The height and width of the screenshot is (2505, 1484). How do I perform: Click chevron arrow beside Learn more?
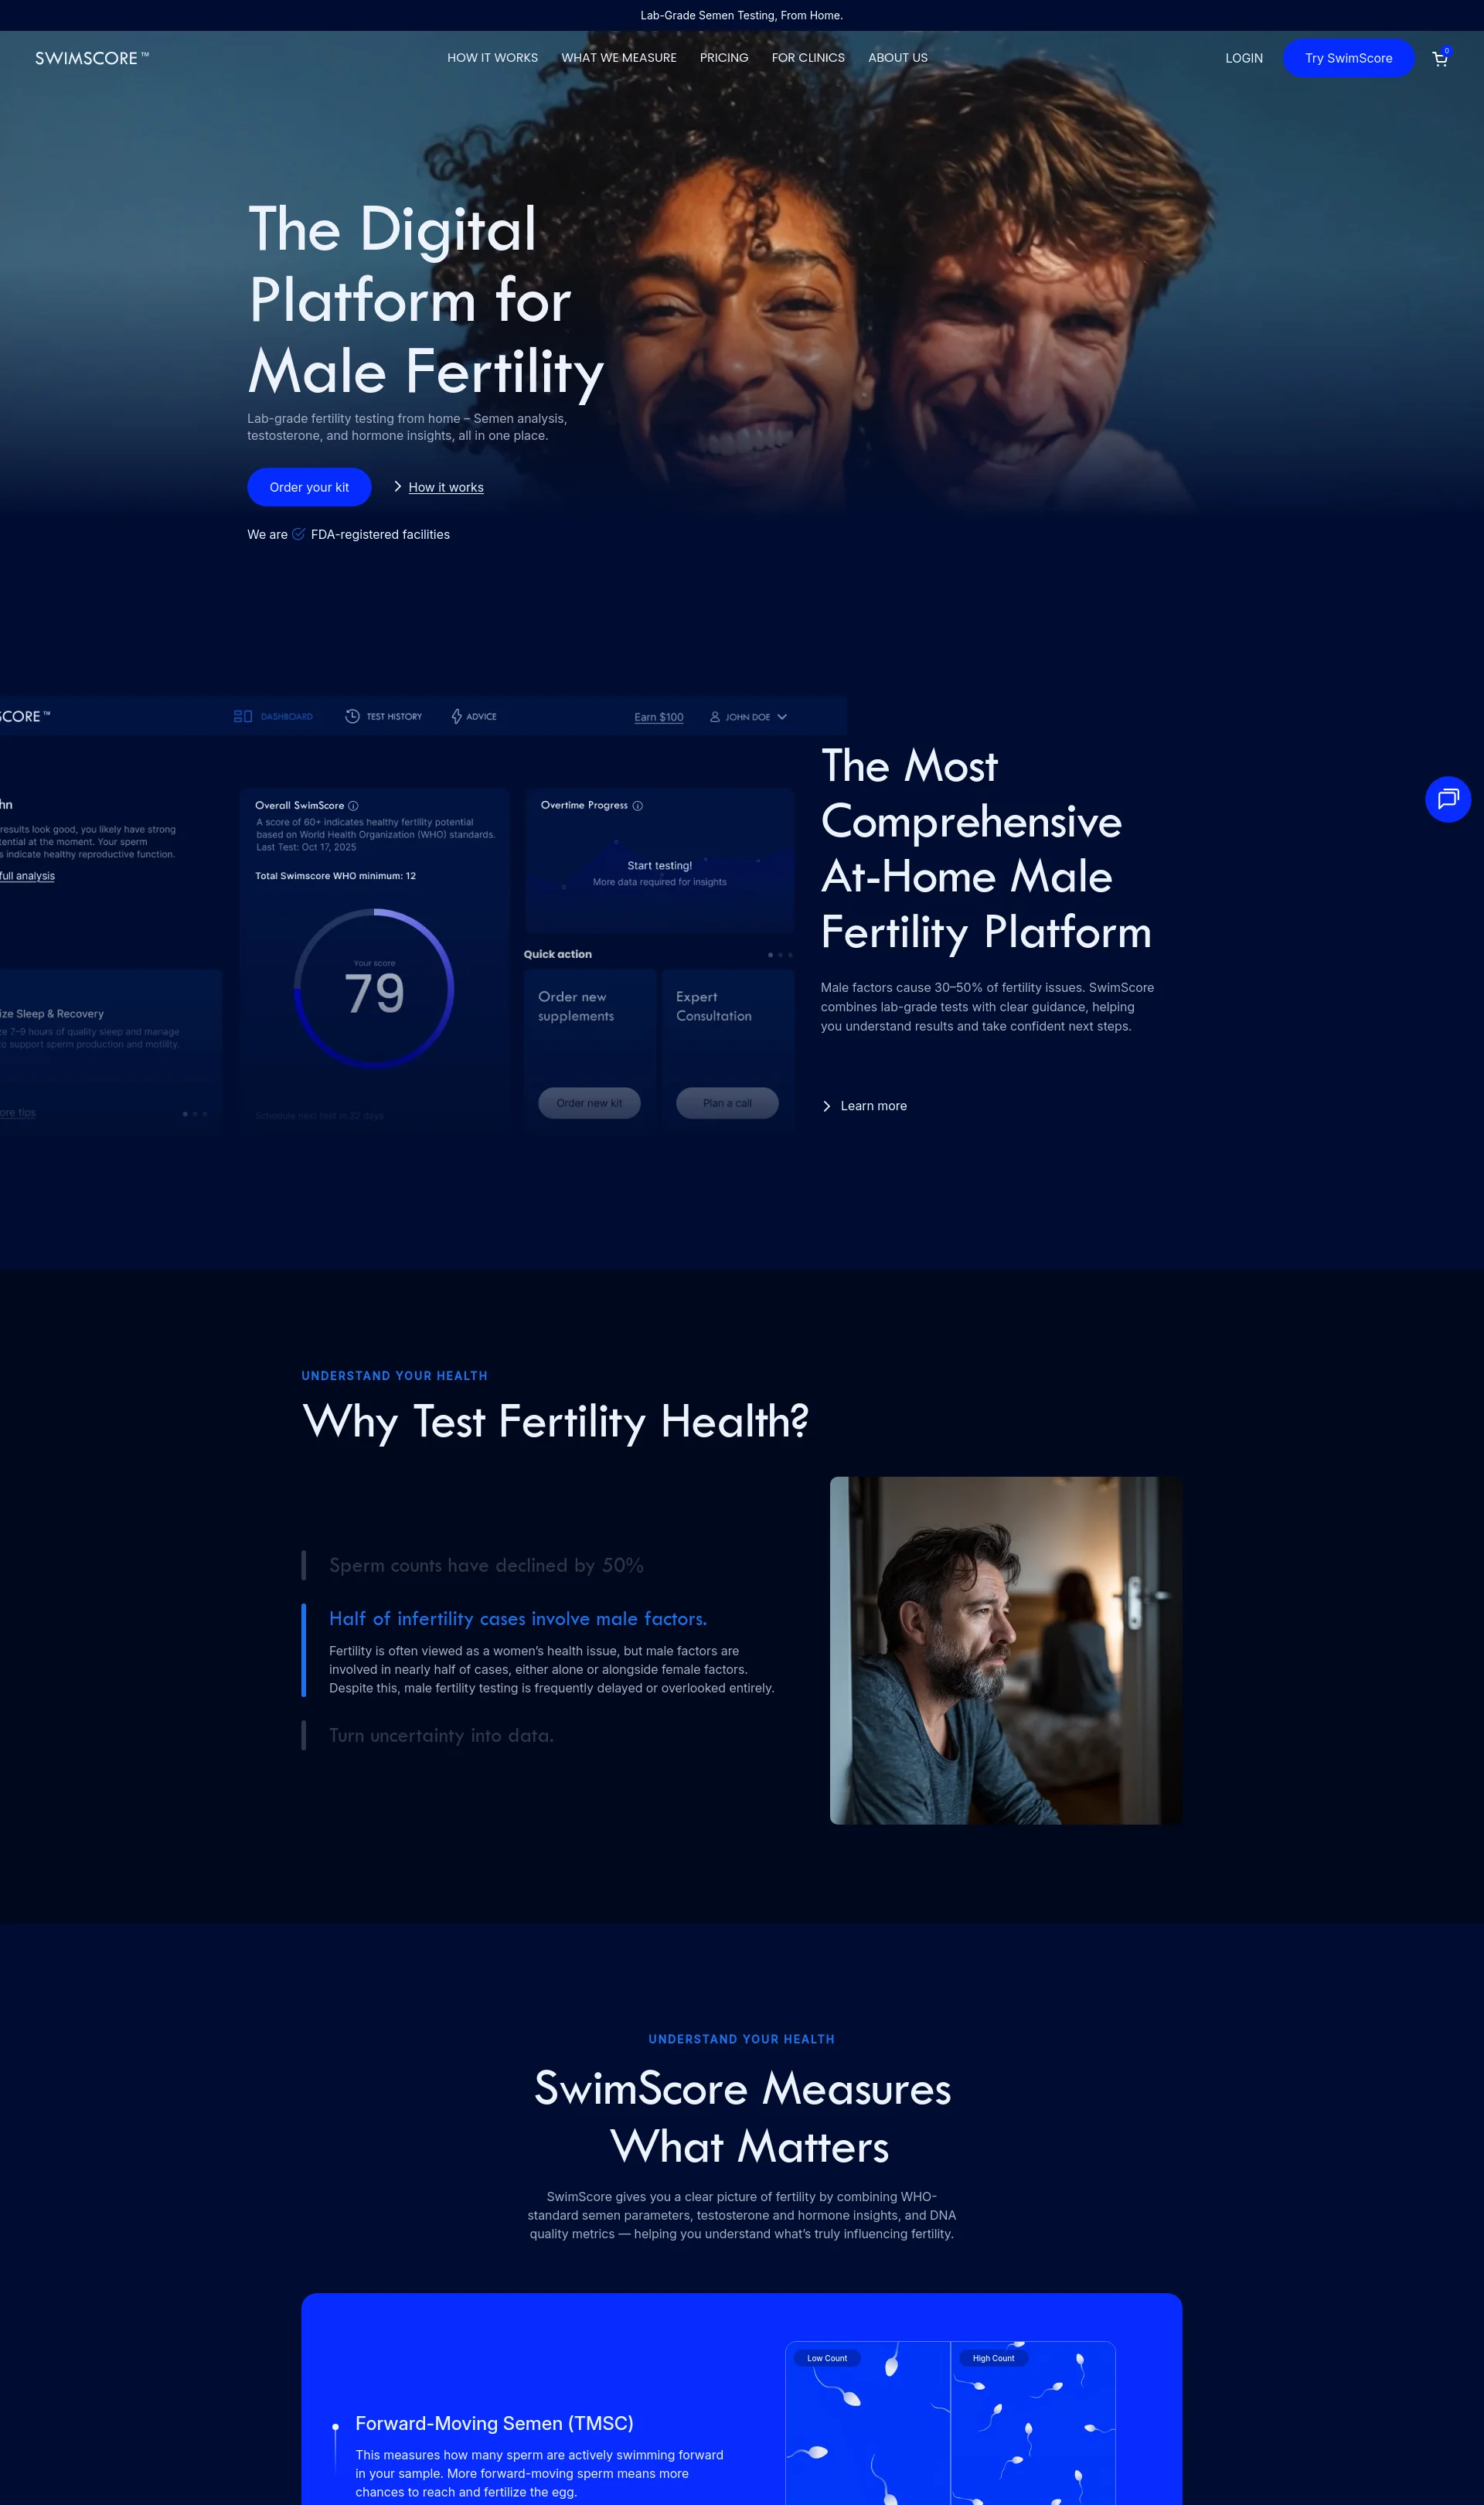click(x=826, y=1106)
